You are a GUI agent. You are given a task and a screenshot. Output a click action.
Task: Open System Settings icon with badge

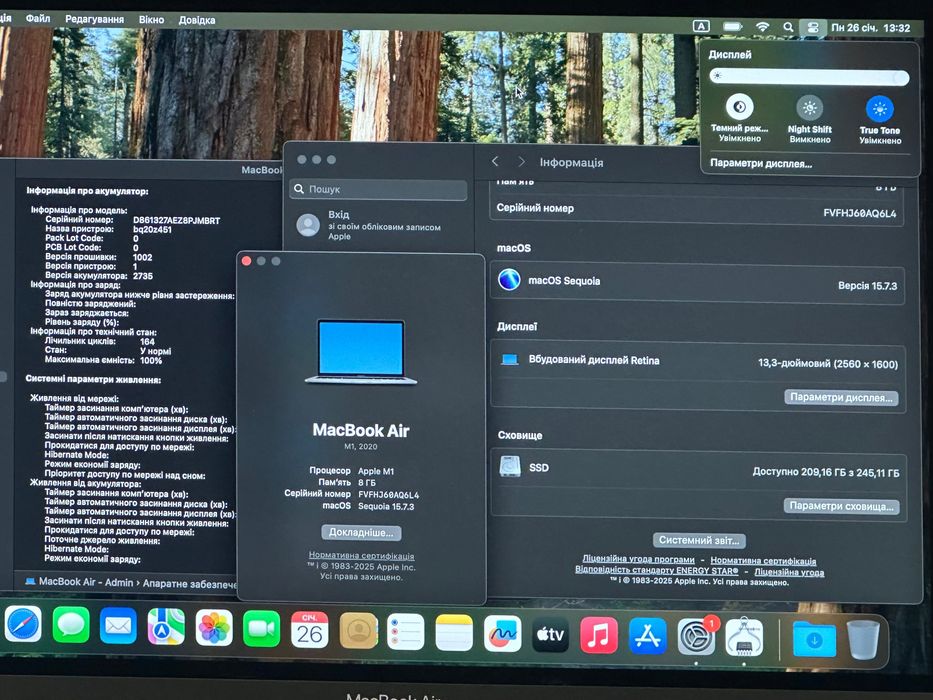[696, 637]
